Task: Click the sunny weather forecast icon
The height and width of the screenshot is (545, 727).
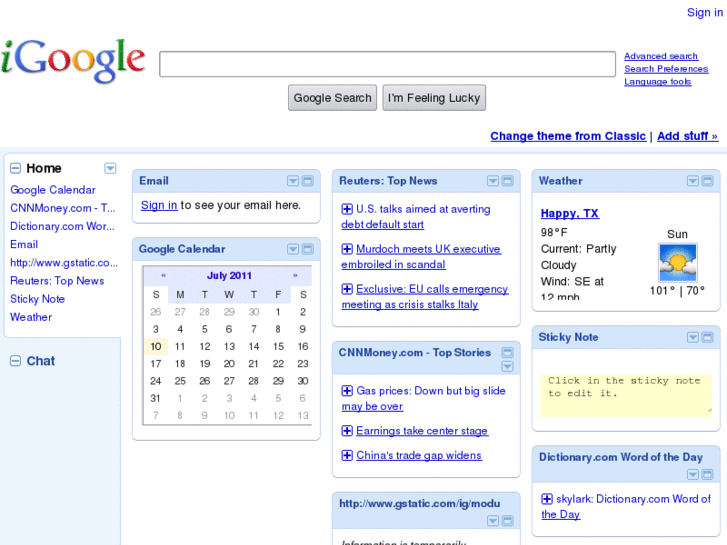Action: tap(677, 263)
